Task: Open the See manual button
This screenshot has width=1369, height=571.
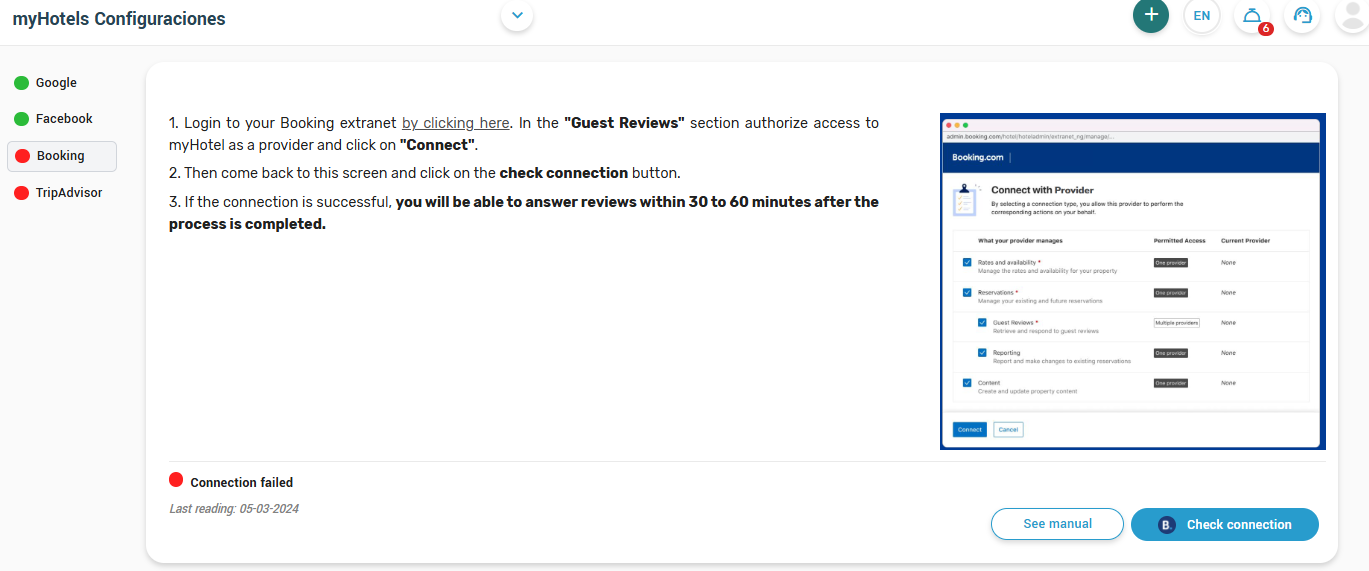Action: (x=1057, y=524)
